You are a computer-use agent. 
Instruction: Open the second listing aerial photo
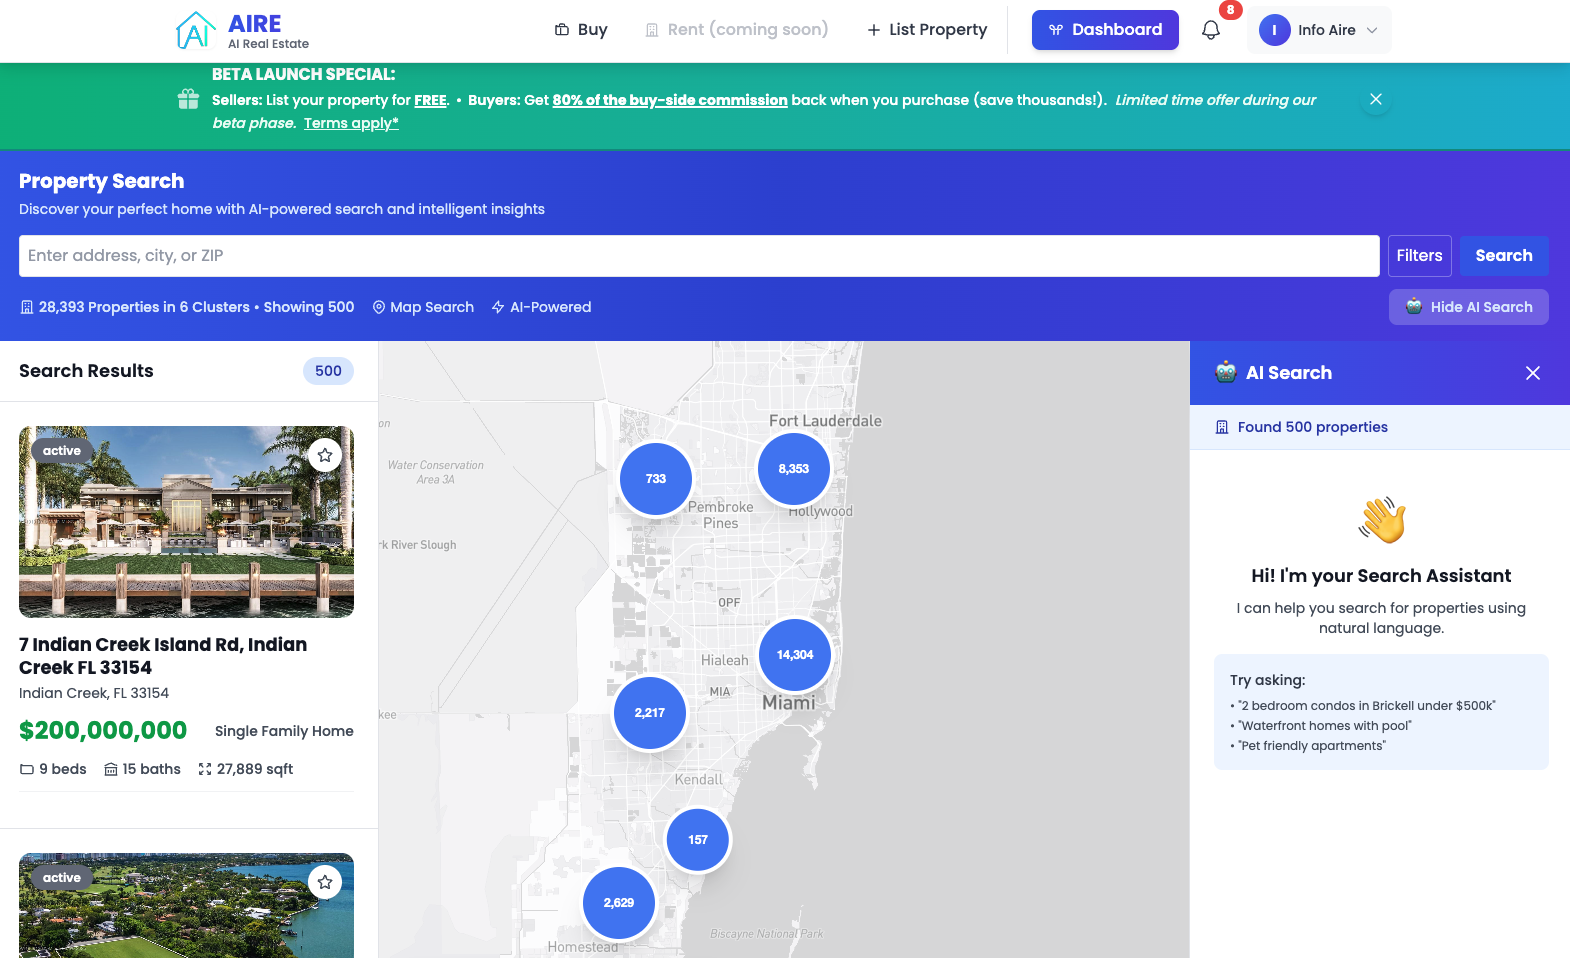(x=186, y=905)
